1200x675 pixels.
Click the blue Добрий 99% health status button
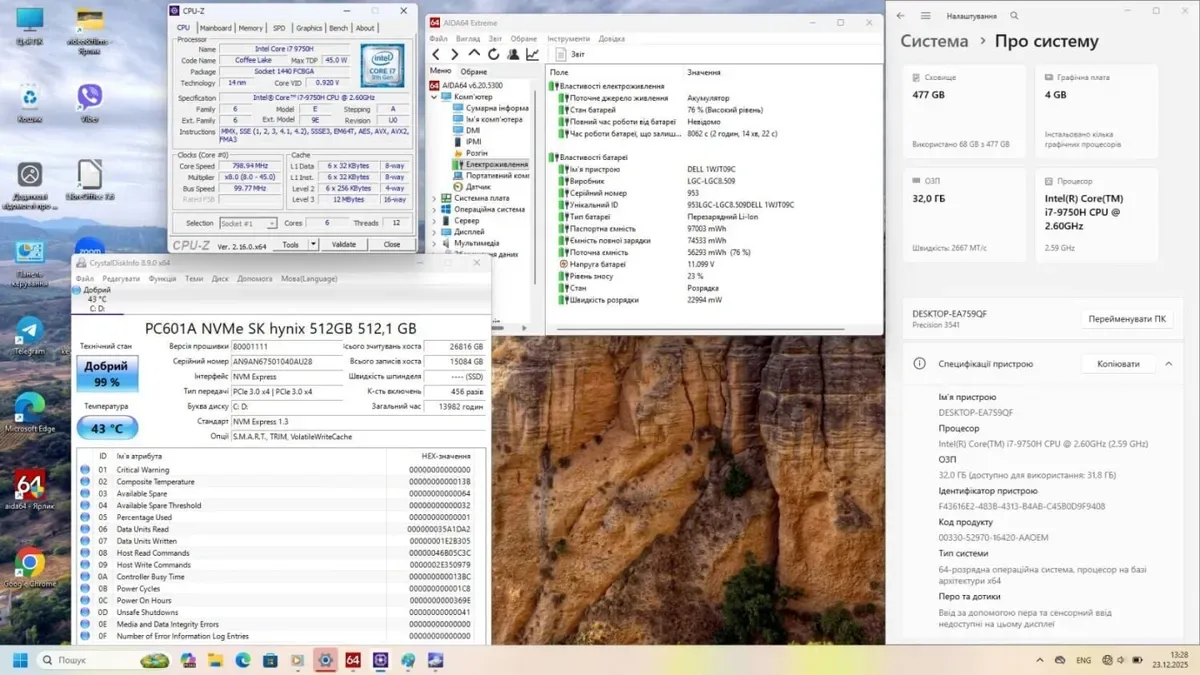(x=107, y=374)
